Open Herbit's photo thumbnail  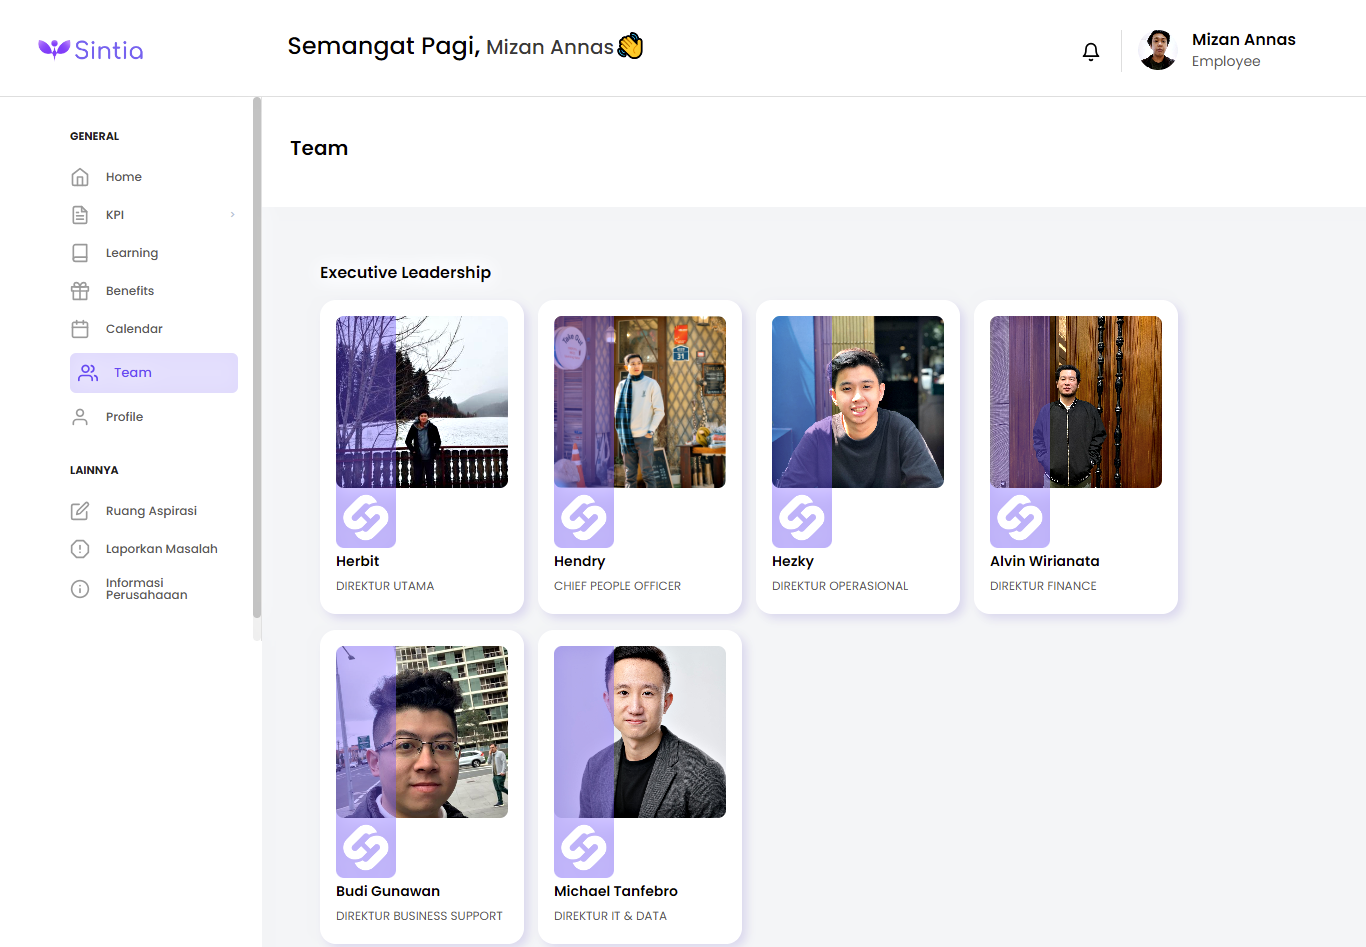422,402
